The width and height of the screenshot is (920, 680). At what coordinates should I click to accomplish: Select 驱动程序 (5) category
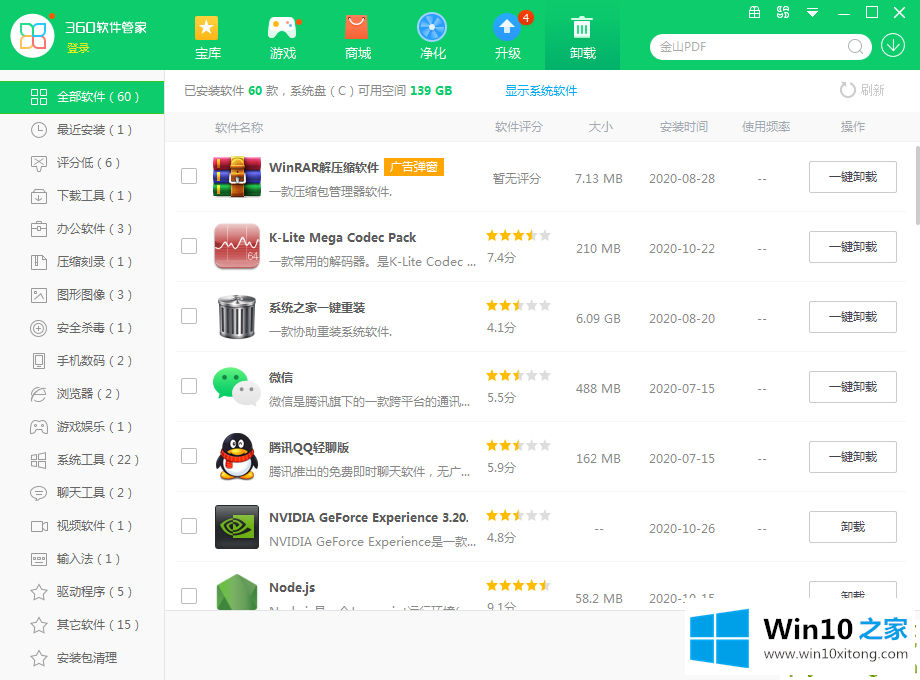click(x=82, y=592)
